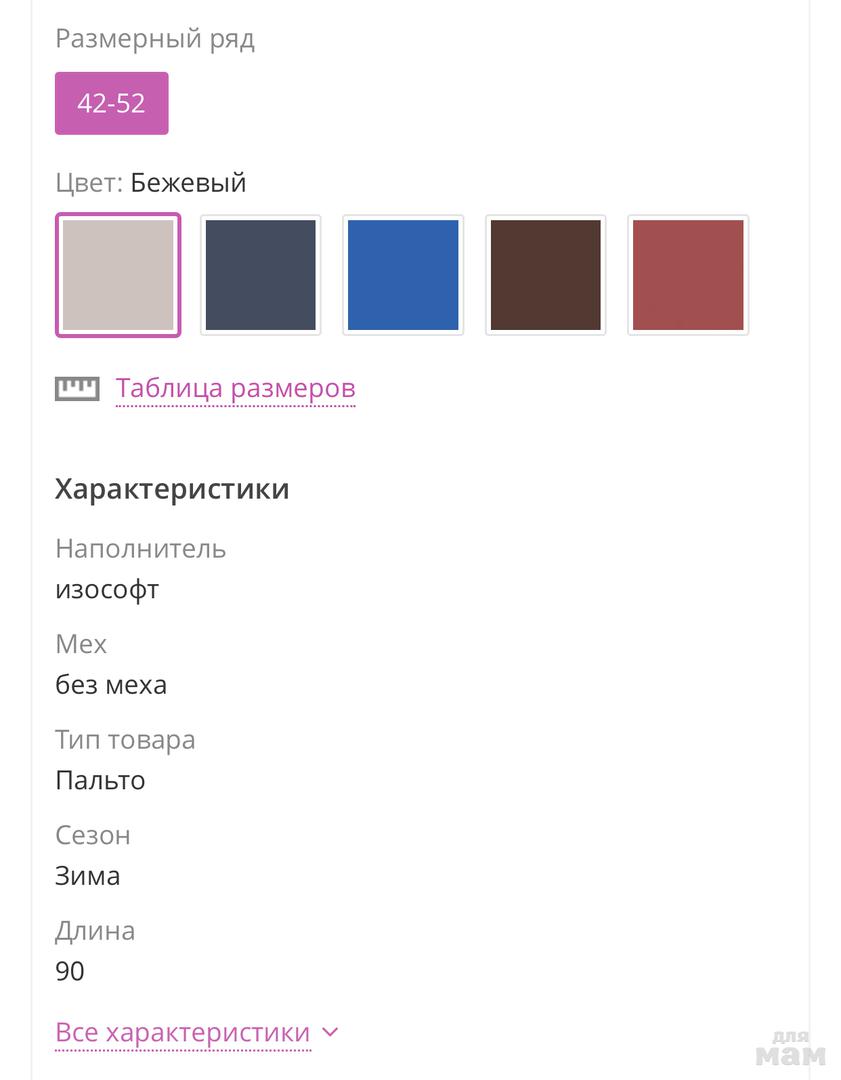Pick the dark slate gray color swatch
This screenshot has height=1080, width=841.
[x=260, y=275]
